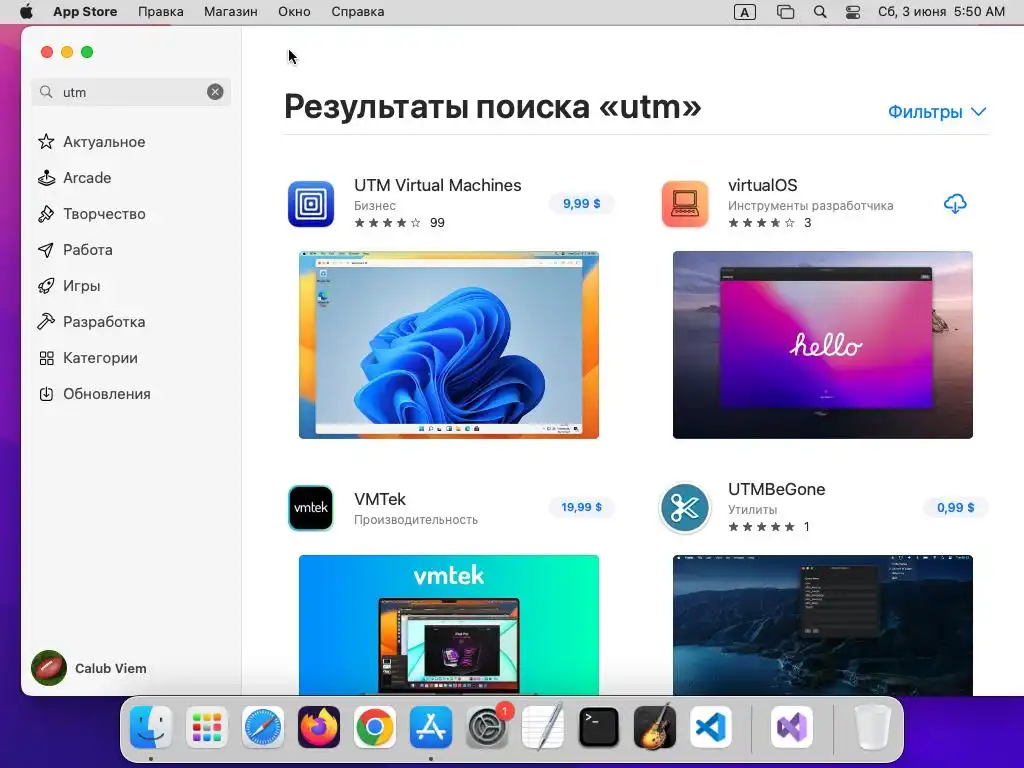This screenshot has width=1024, height=768.
Task: Launch Firefox from the Dock
Action: [x=319, y=727]
